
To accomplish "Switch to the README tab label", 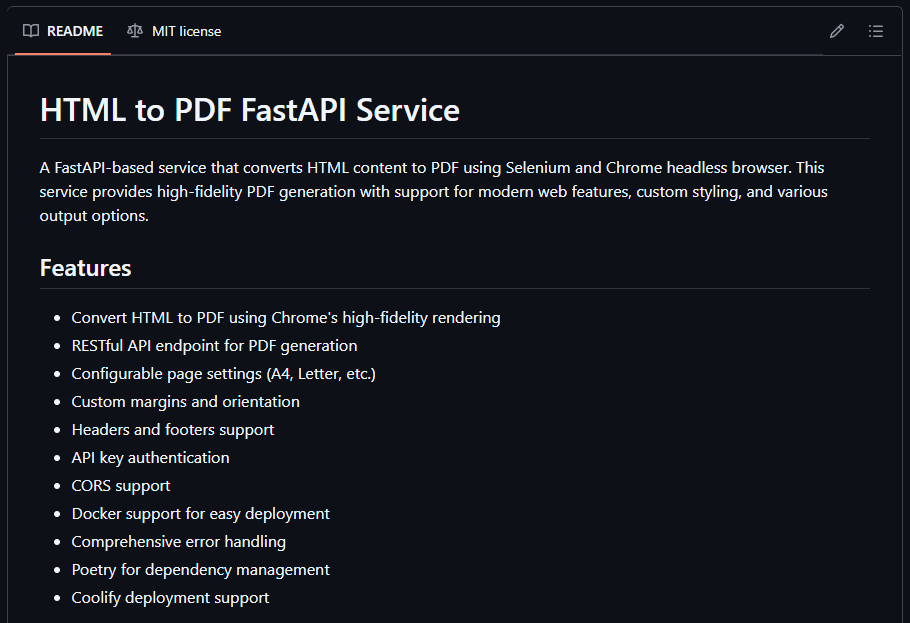I will click(75, 31).
